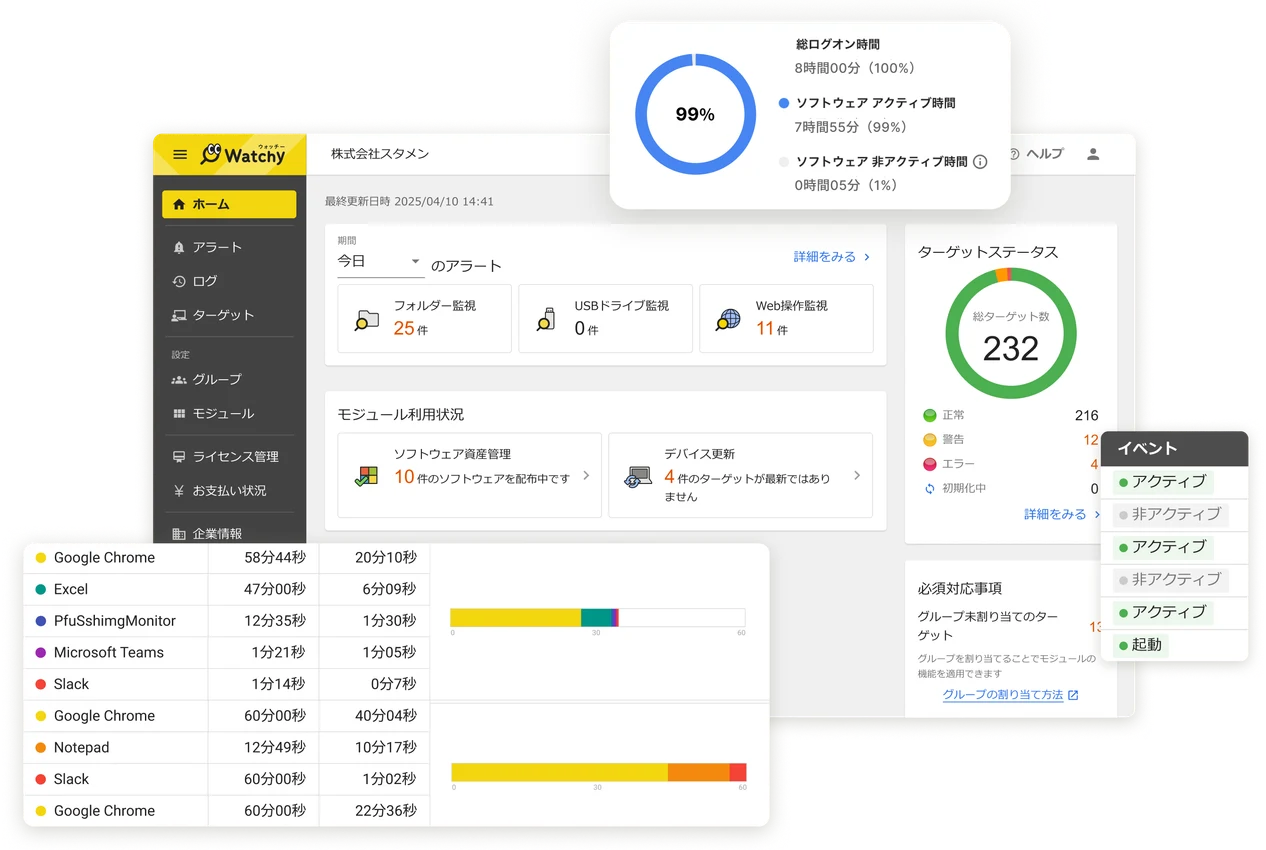Image resolution: width=1266 pixels, height=850 pixels.
Task: Click the USB drive monitoring icon
Action: tap(546, 320)
